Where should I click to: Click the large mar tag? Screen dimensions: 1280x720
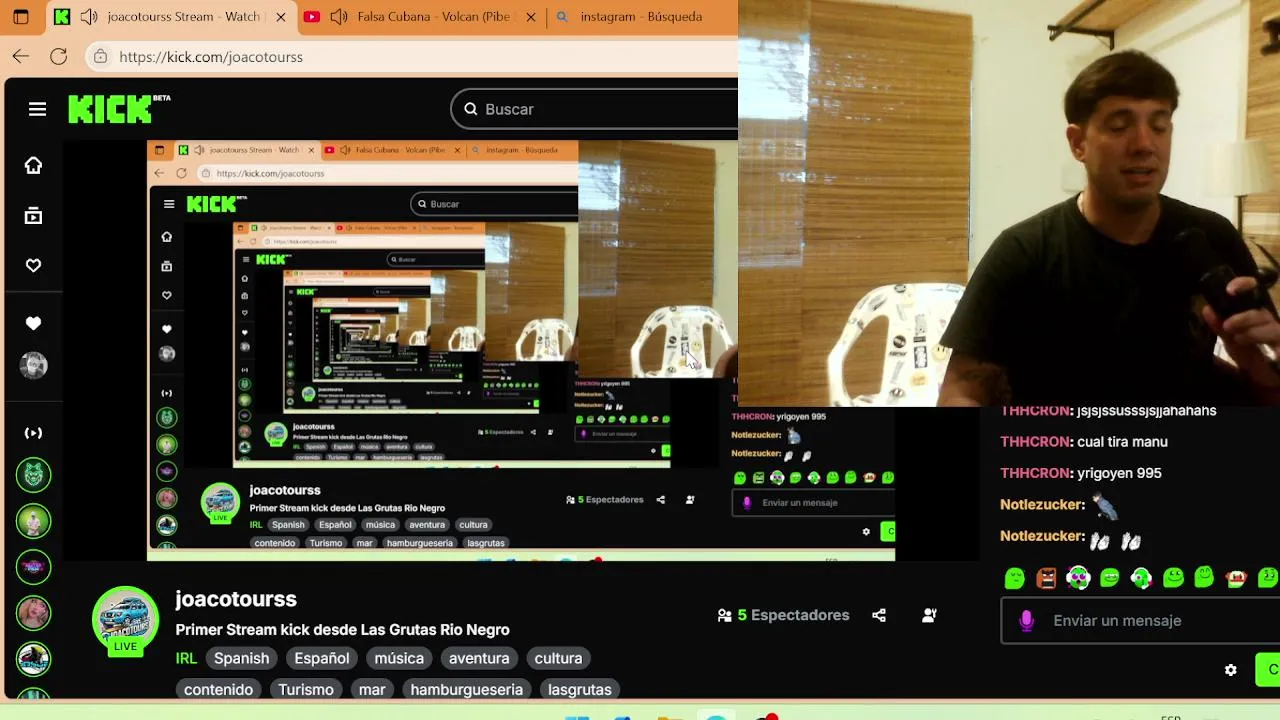coord(372,689)
